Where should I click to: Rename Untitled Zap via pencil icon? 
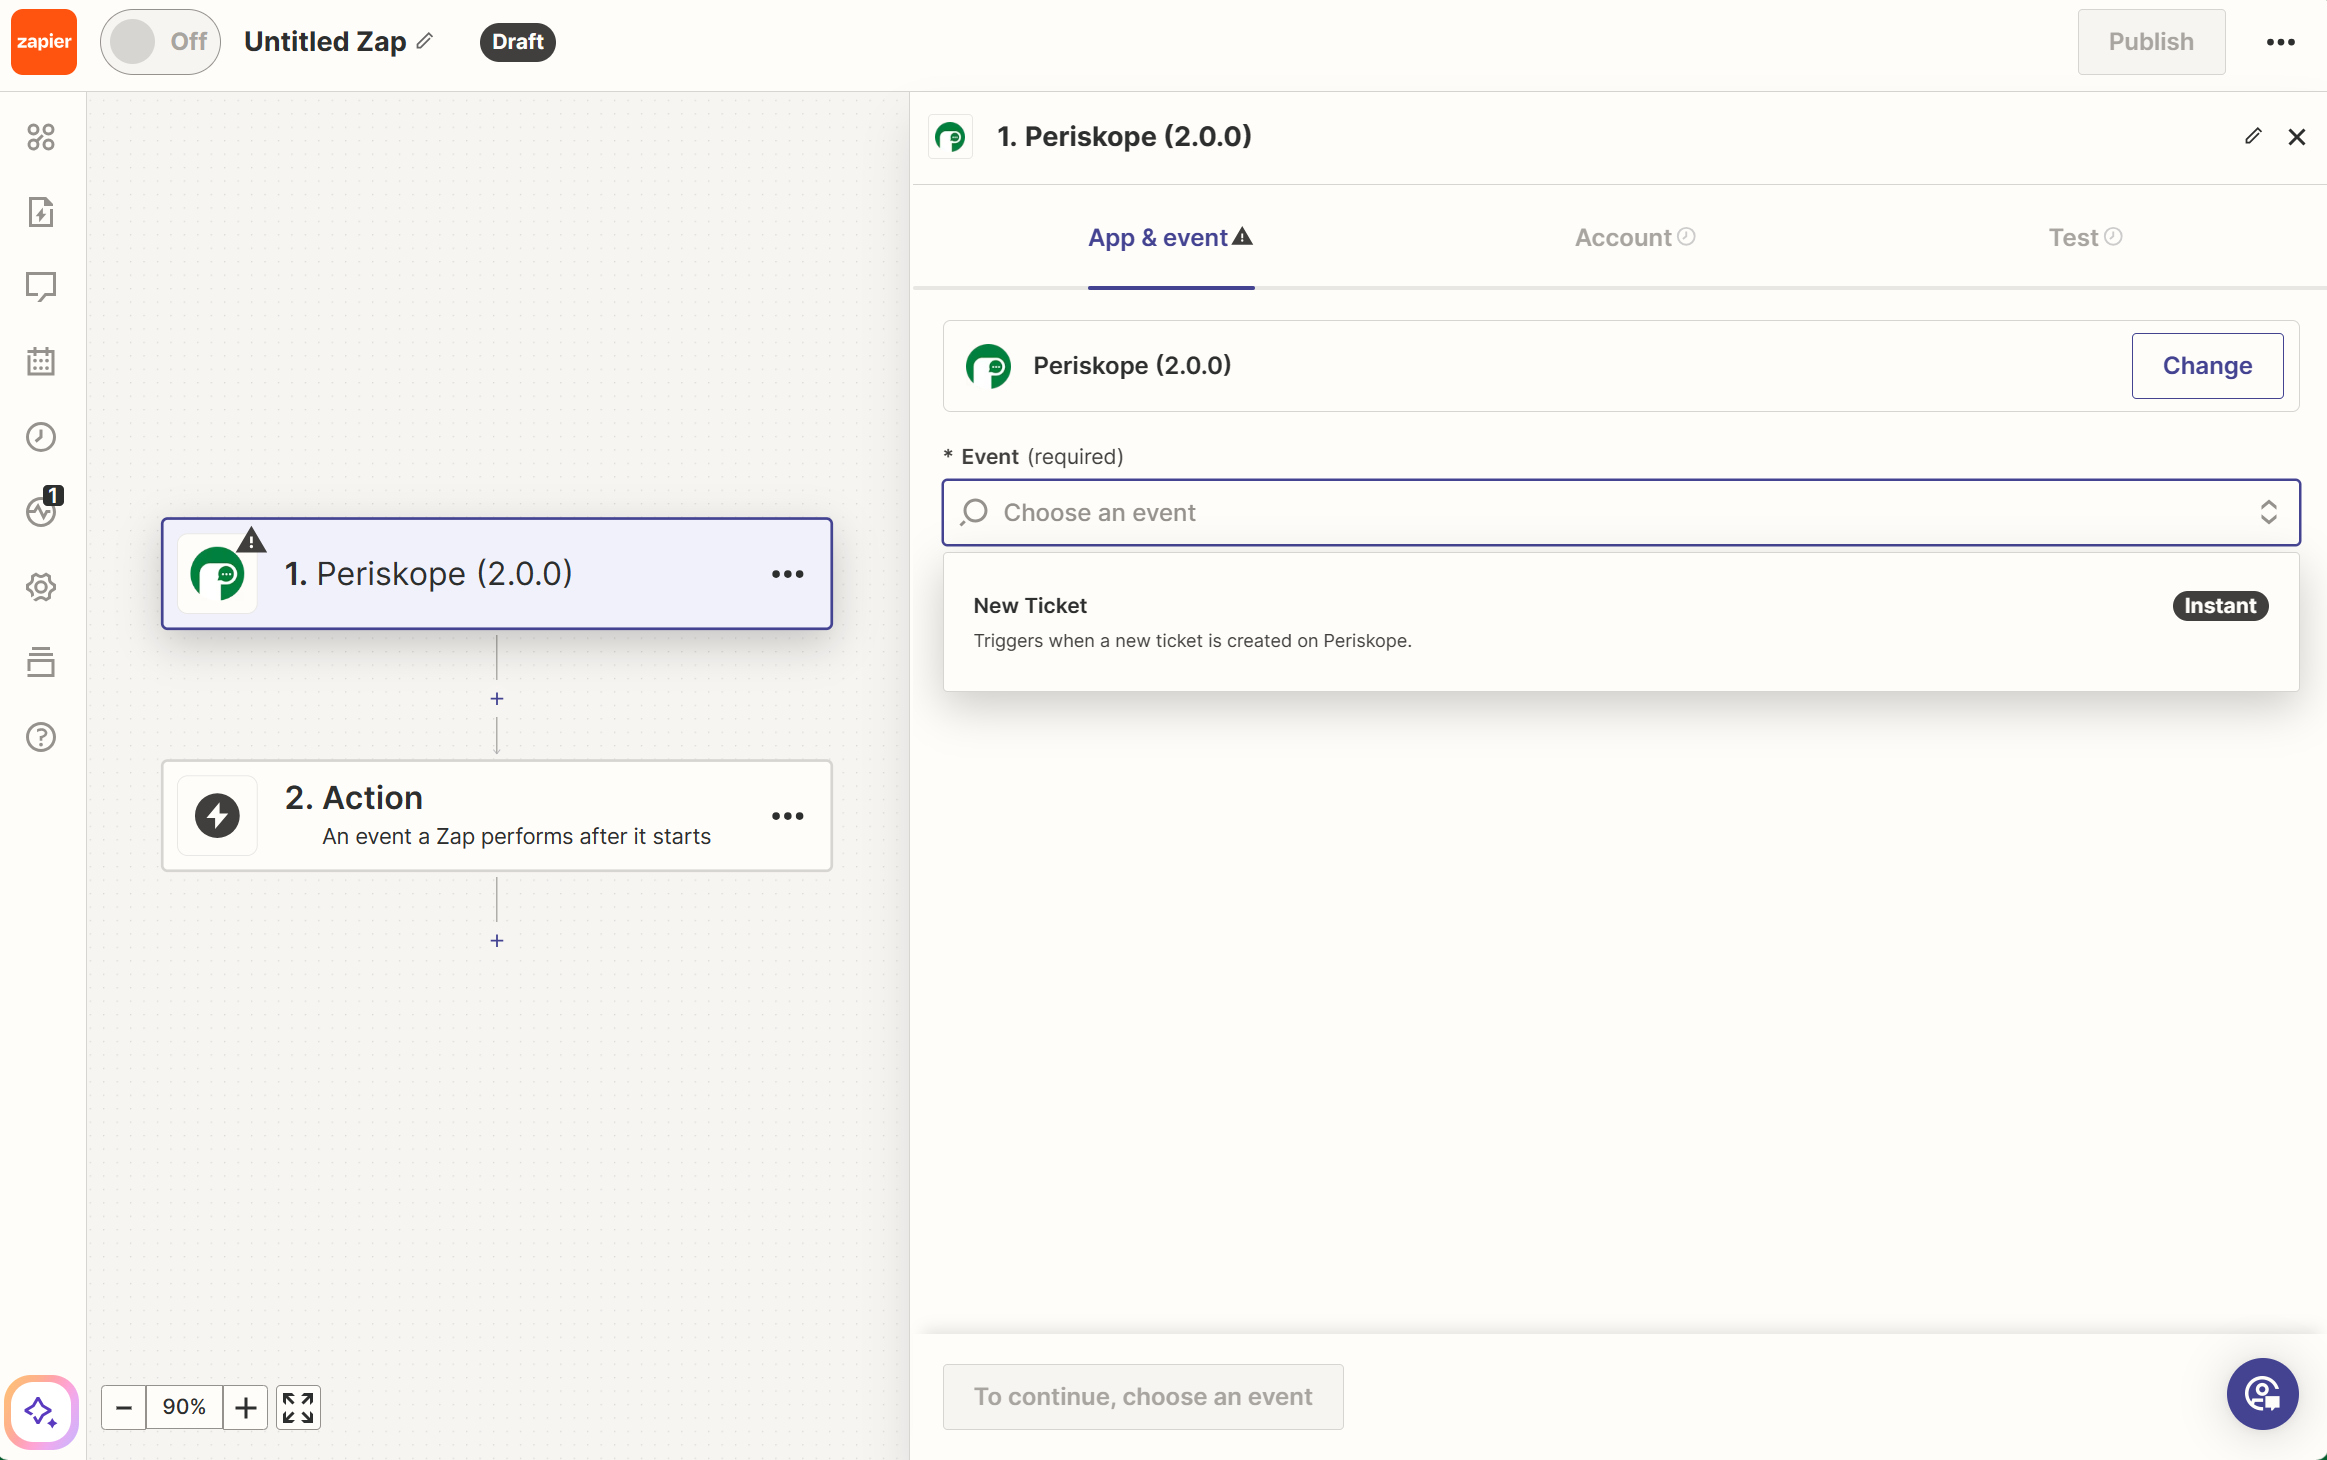point(425,41)
